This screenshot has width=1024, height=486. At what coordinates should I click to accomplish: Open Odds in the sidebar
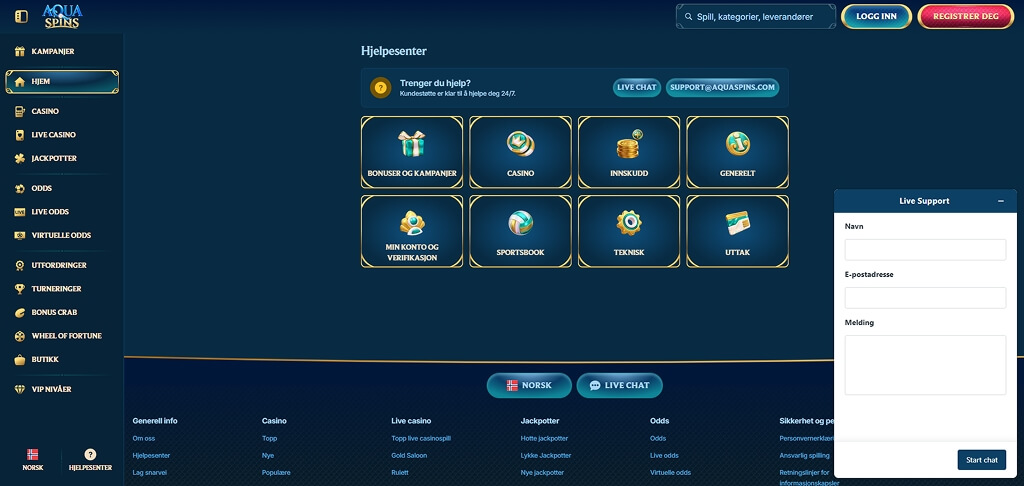pos(62,188)
